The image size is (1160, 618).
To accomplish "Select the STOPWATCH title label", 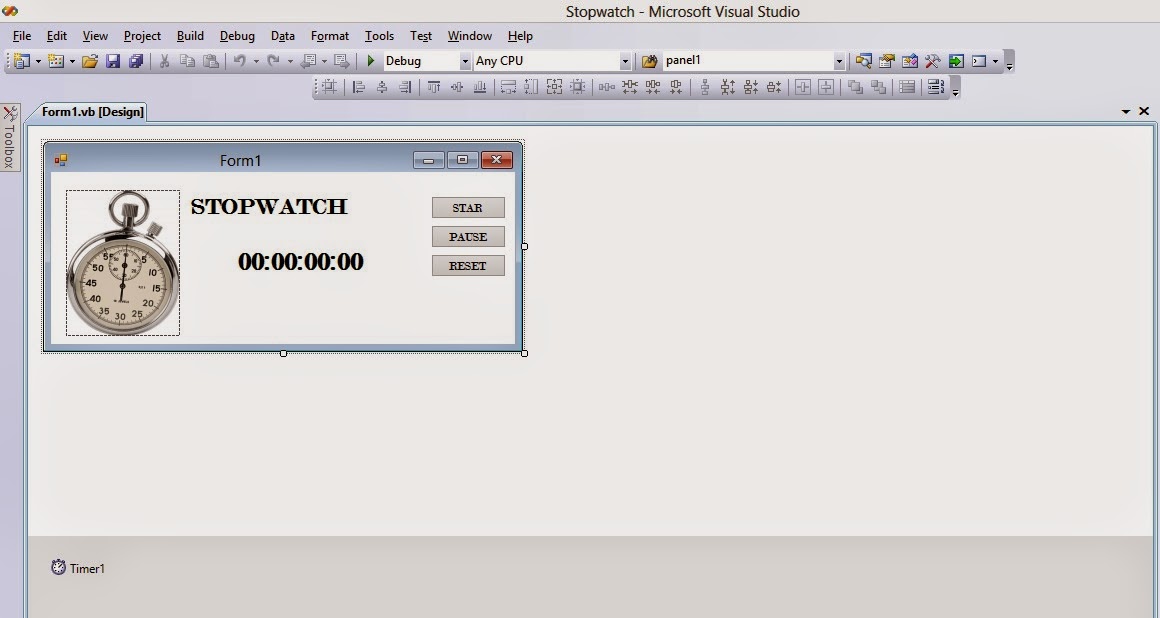I will [269, 206].
